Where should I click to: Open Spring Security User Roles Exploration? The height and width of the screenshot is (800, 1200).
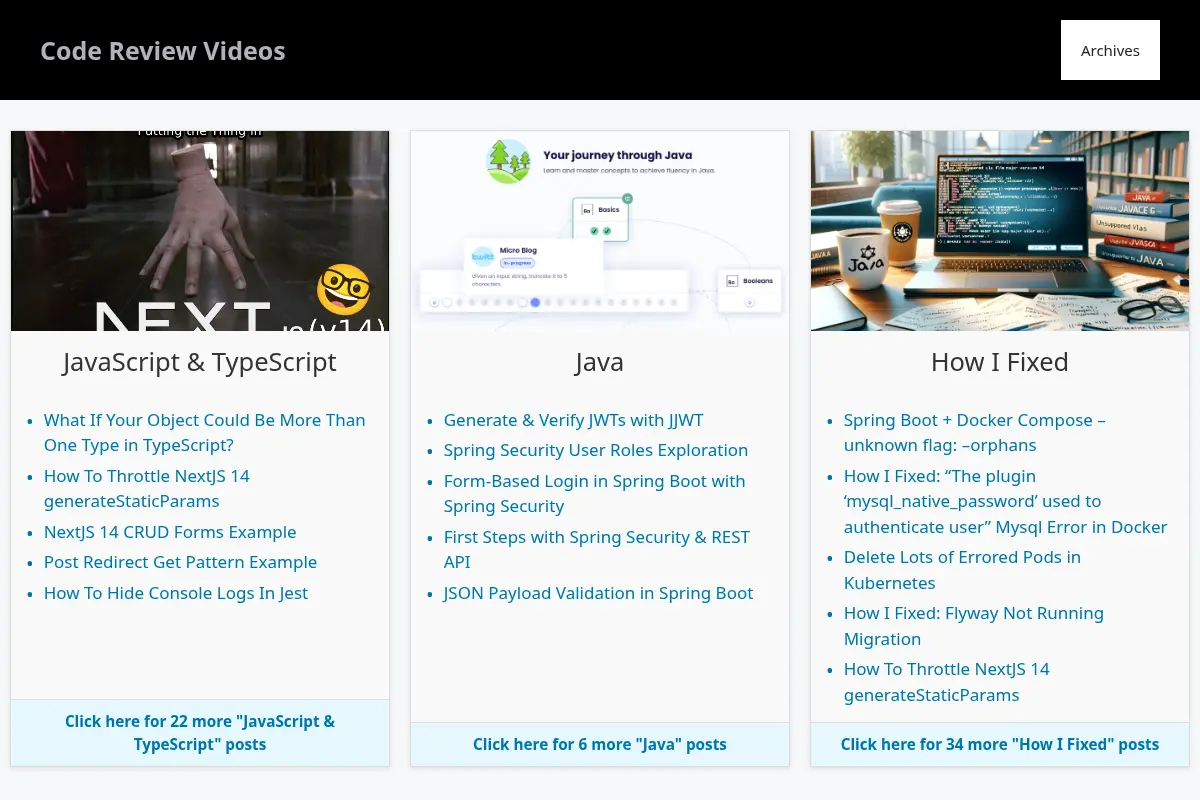[x=596, y=450]
